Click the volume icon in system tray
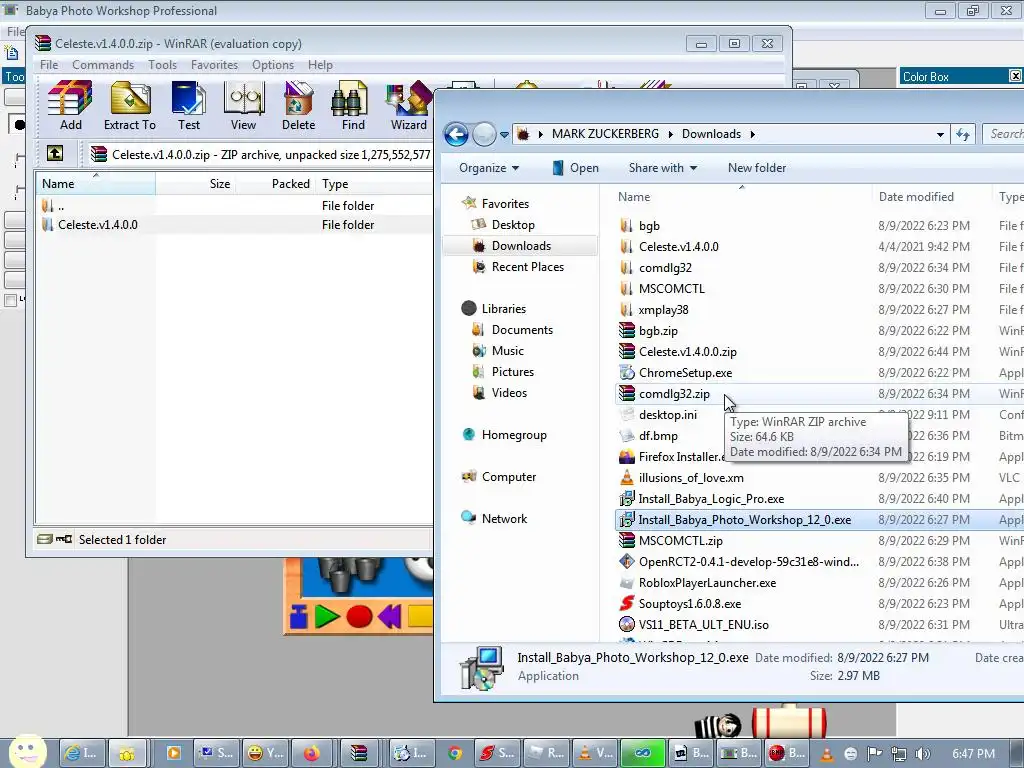Viewport: 1024px width, 768px height. point(922,754)
